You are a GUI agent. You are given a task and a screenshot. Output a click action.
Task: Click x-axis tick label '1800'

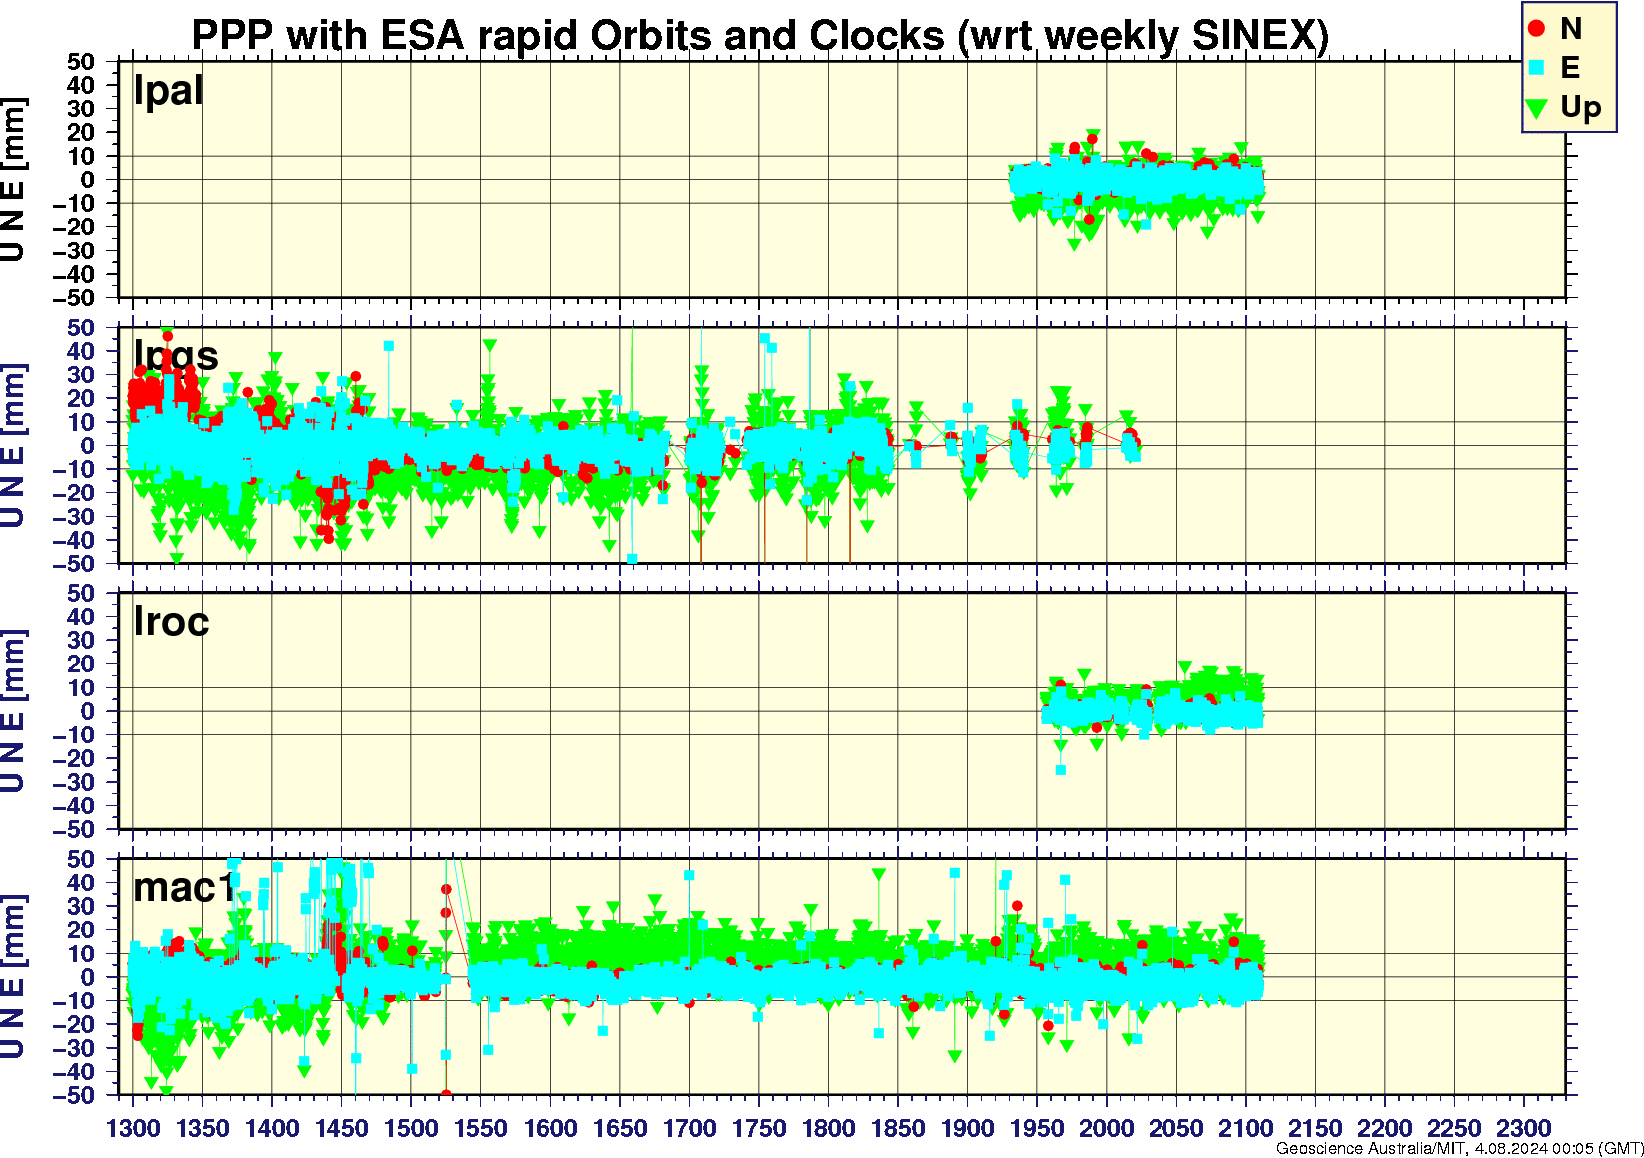pyautogui.click(x=829, y=1129)
